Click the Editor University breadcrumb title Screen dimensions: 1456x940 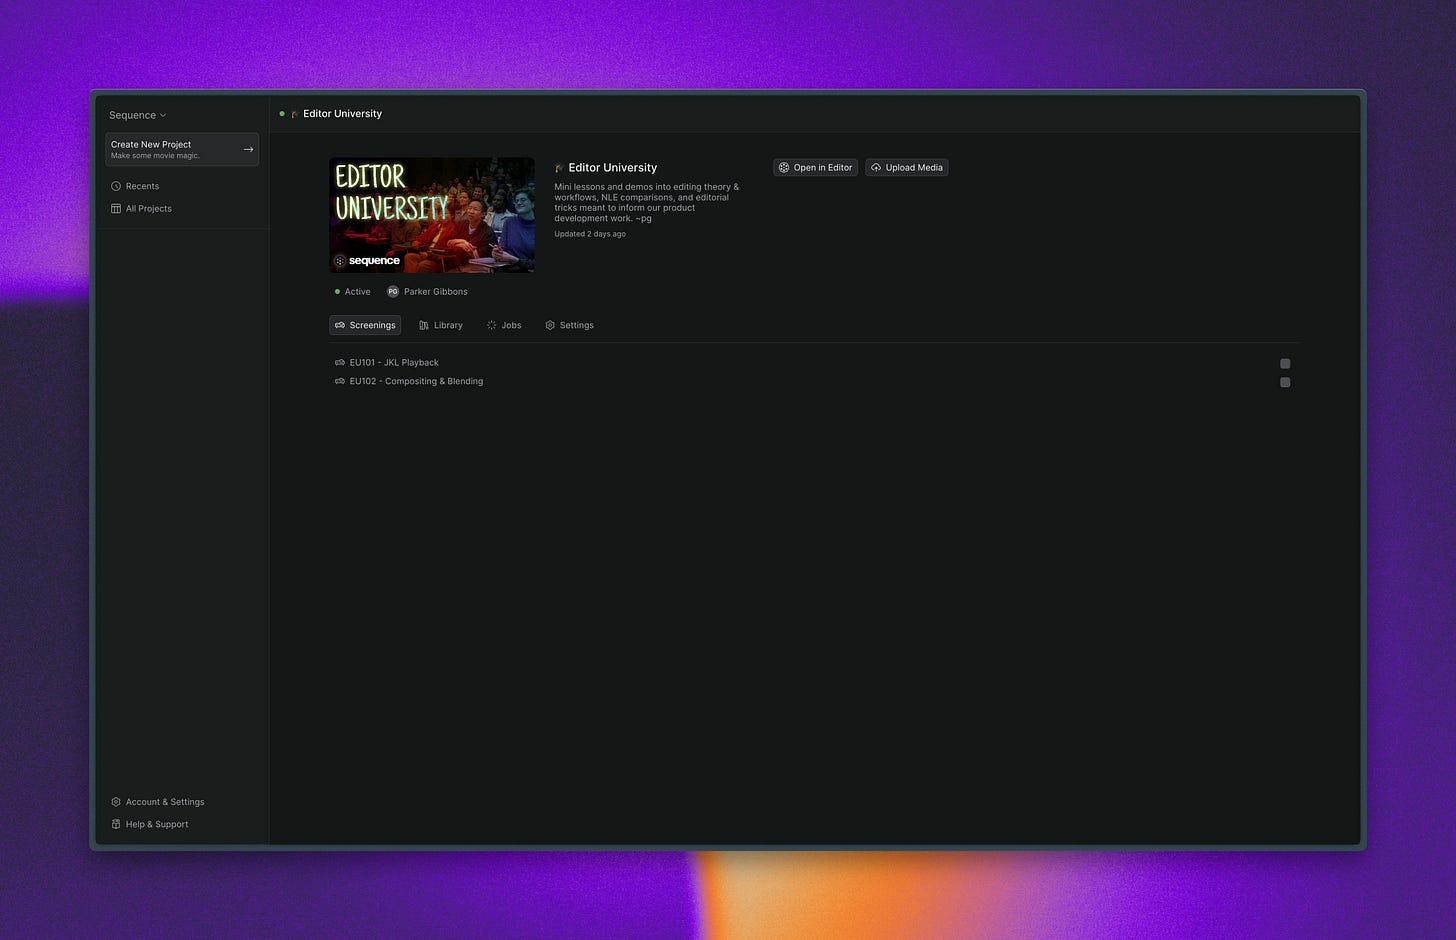342,114
